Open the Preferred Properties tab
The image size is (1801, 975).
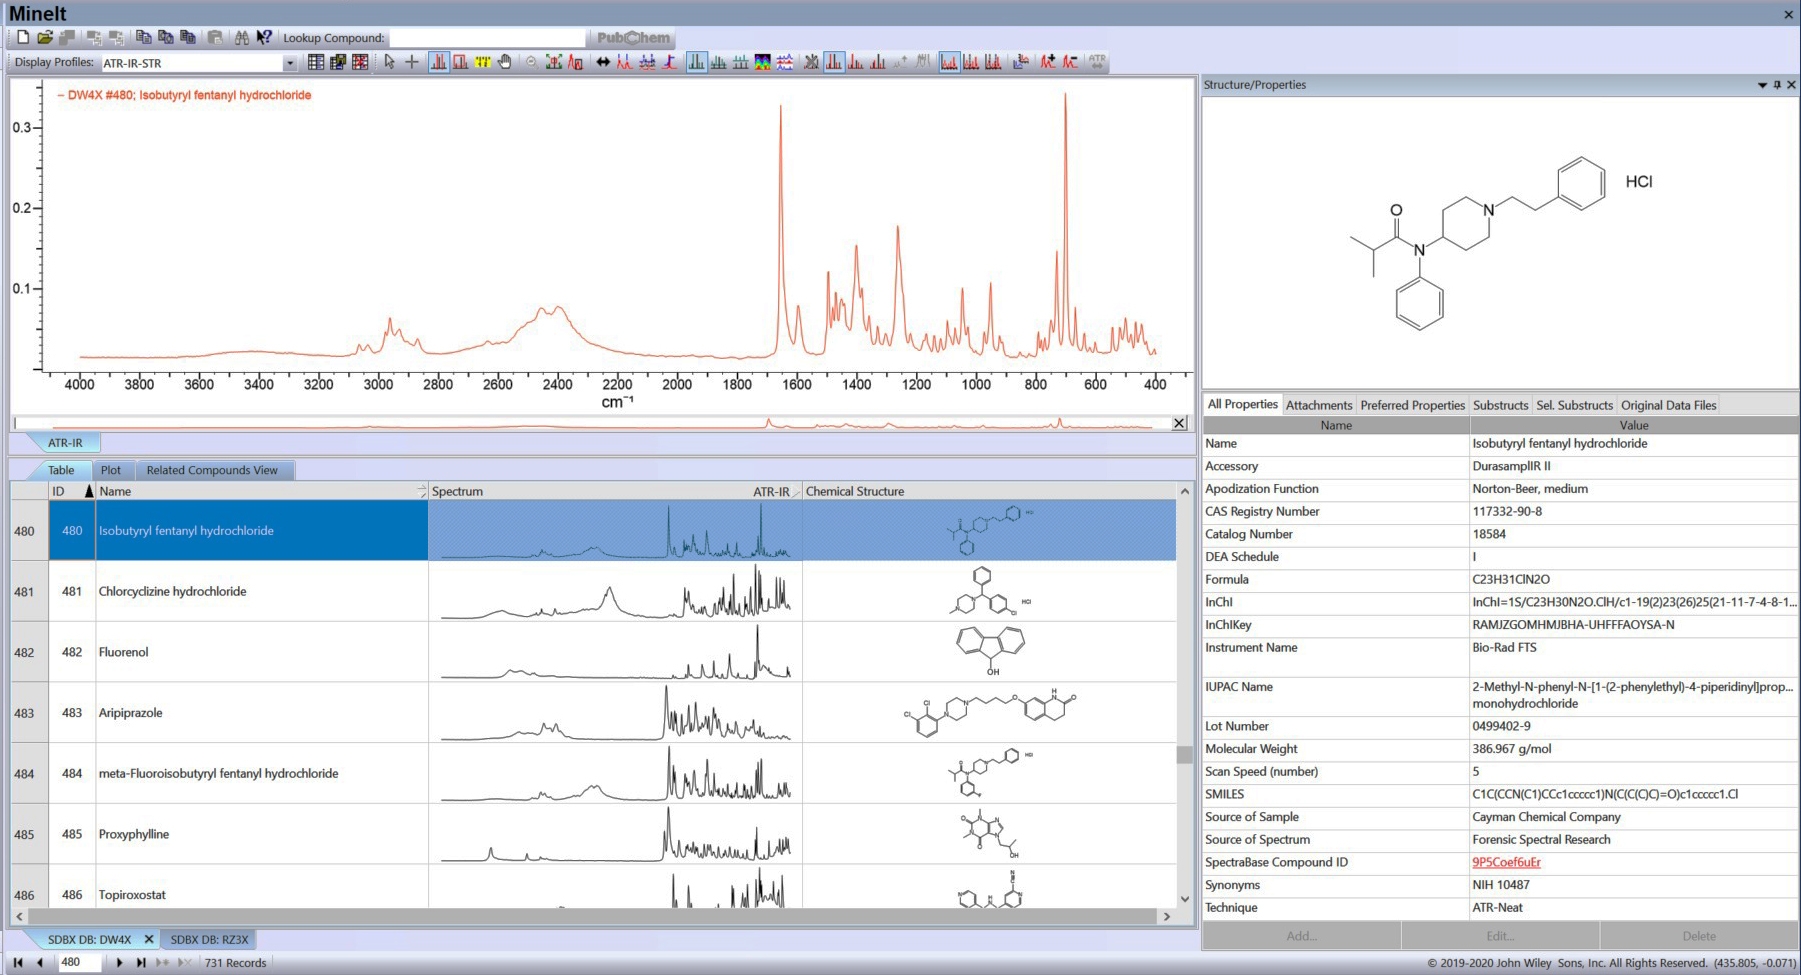(x=1412, y=405)
